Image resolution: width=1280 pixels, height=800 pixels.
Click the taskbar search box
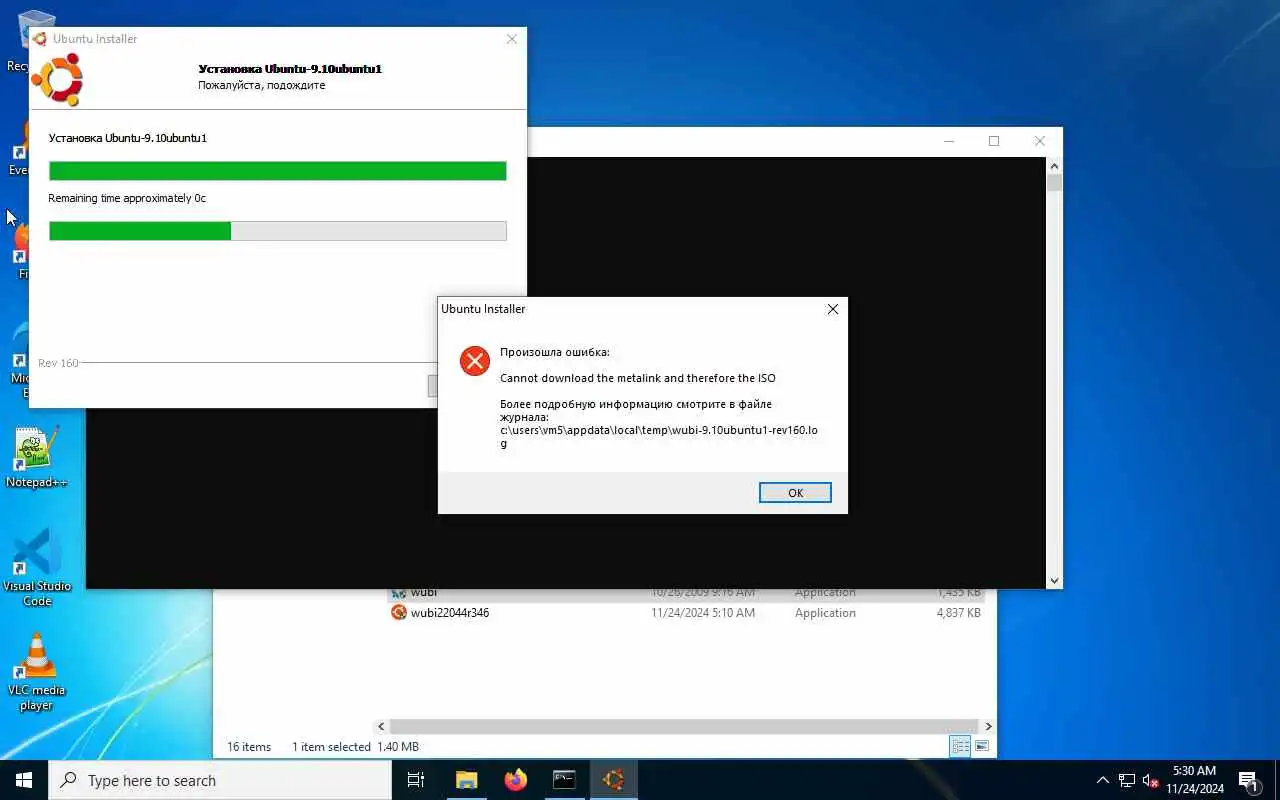(220, 780)
